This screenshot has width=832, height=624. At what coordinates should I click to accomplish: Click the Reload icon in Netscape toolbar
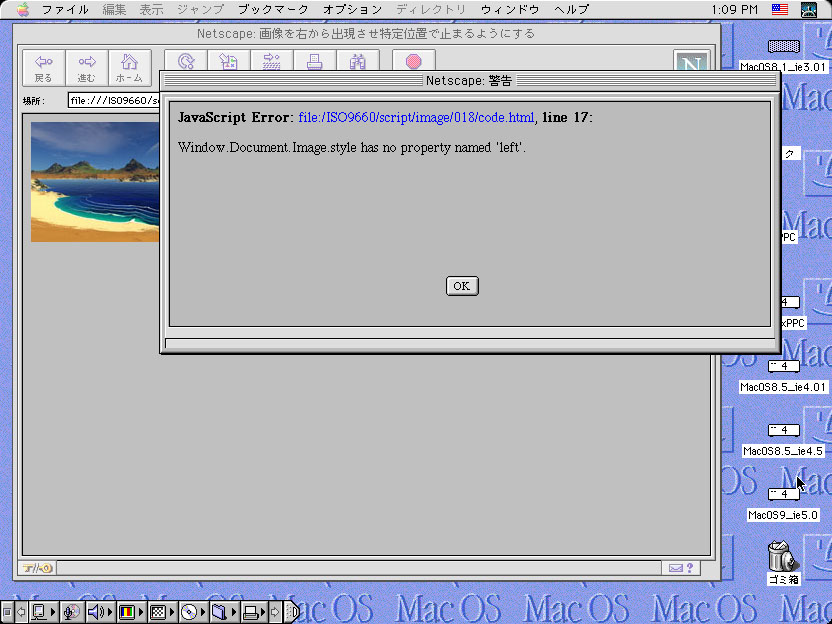click(x=186, y=61)
